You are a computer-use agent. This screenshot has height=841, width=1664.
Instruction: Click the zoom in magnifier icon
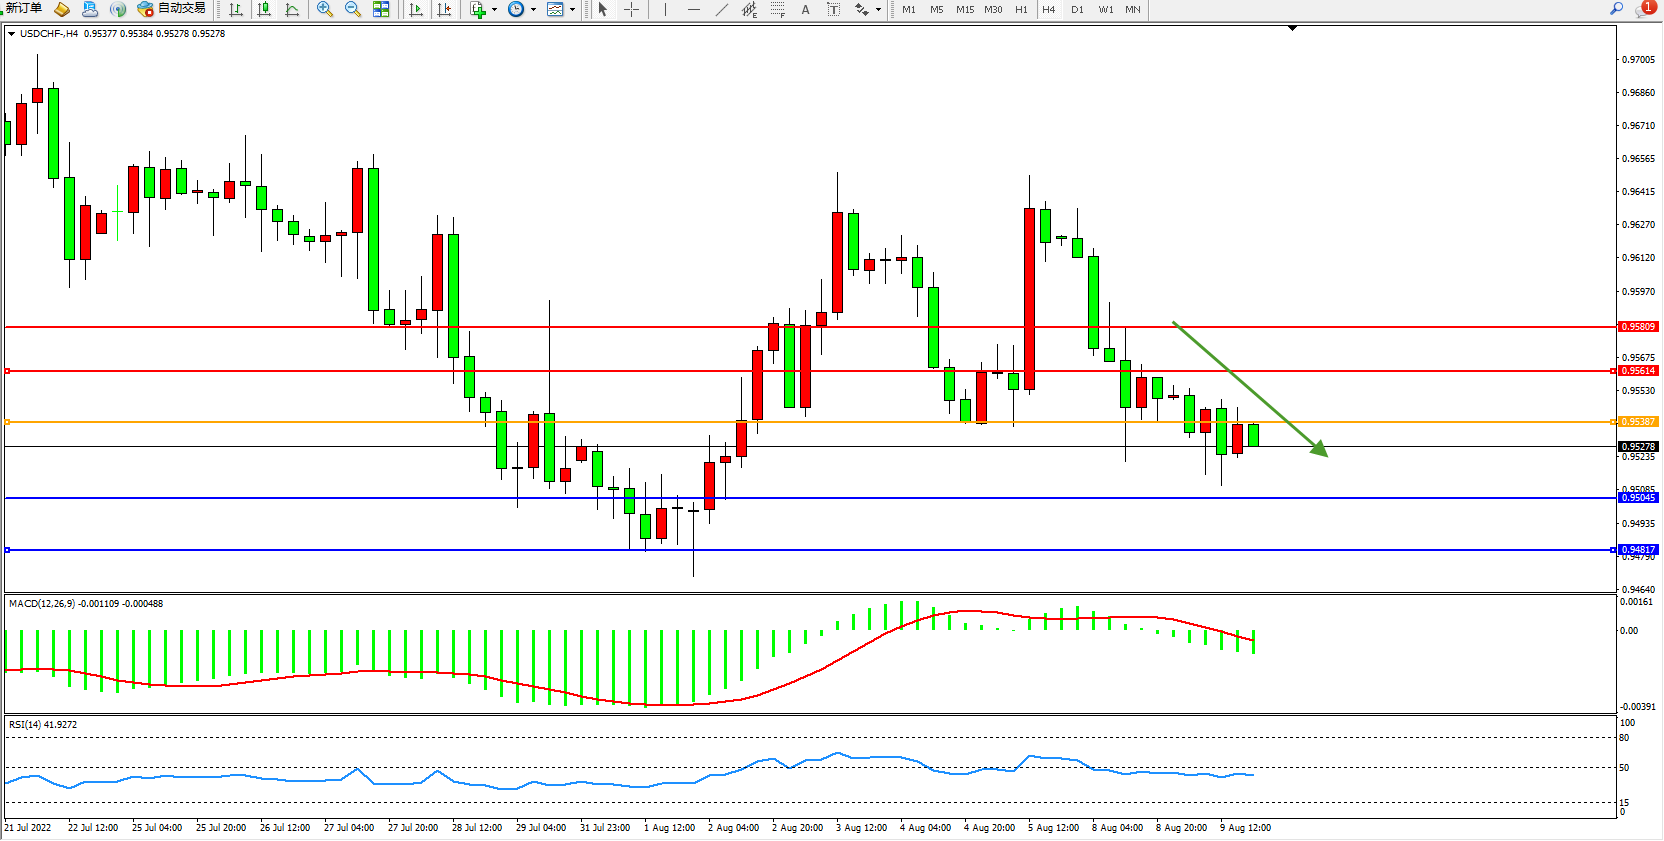324,9
